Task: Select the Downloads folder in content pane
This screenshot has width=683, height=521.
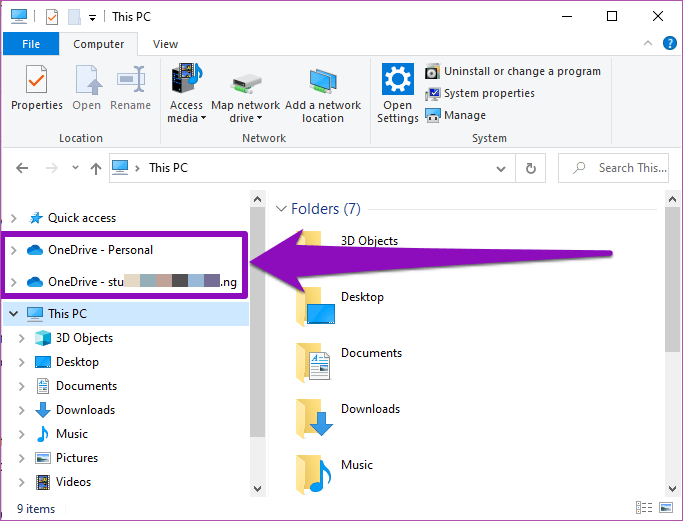Action: tap(348, 419)
